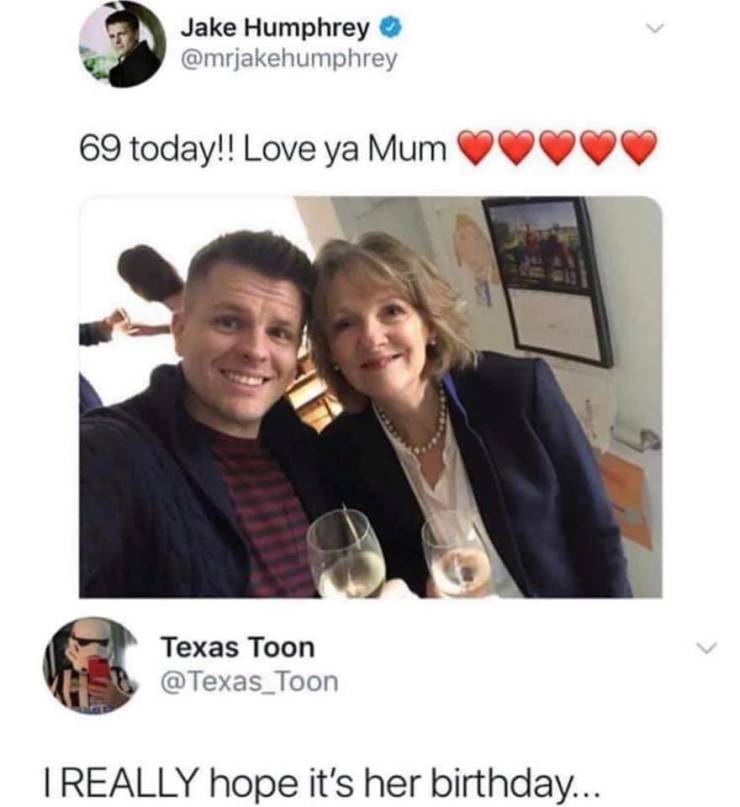Click the middle red heart emoji
This screenshot has height=807, width=740.
click(557, 148)
